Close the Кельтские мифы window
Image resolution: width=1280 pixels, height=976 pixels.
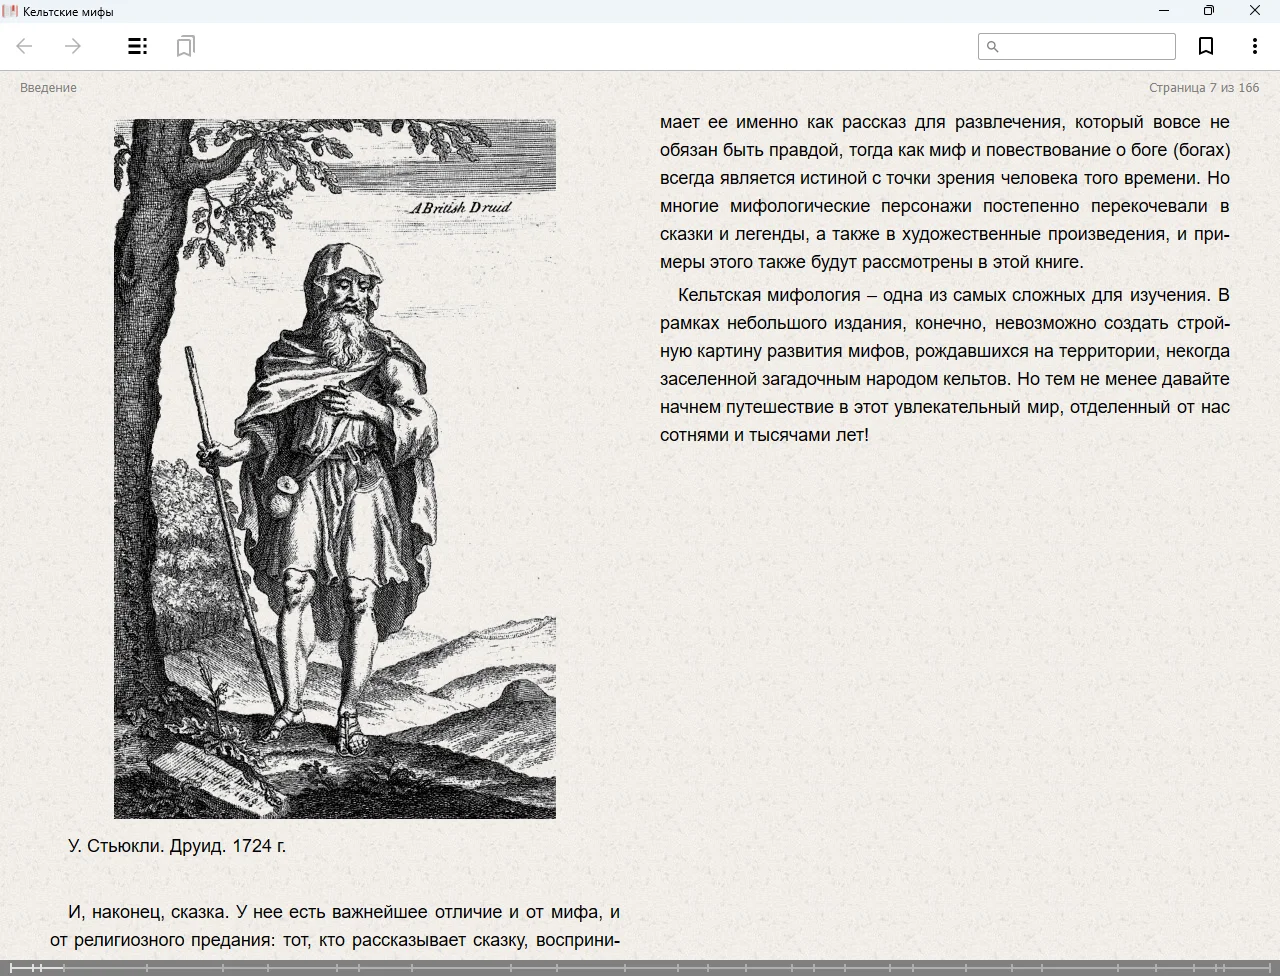pos(1254,11)
